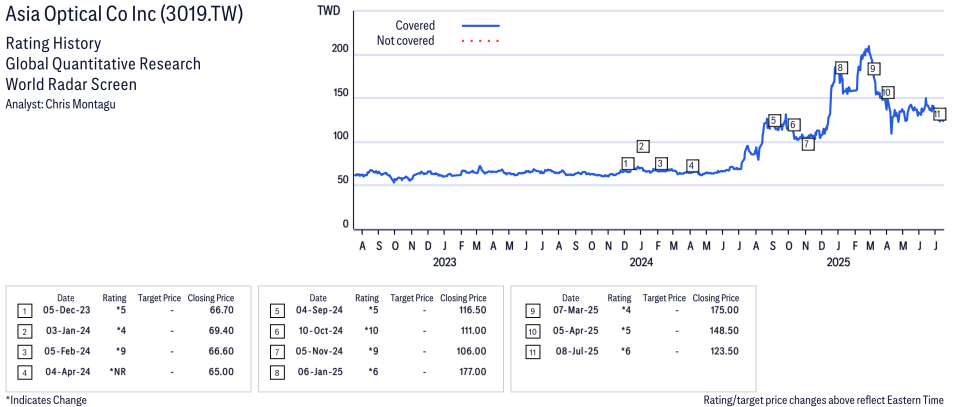Click chart marker 8 near Jan 2025
Screen dimensions: 955x407
pyautogui.click(x=841, y=68)
